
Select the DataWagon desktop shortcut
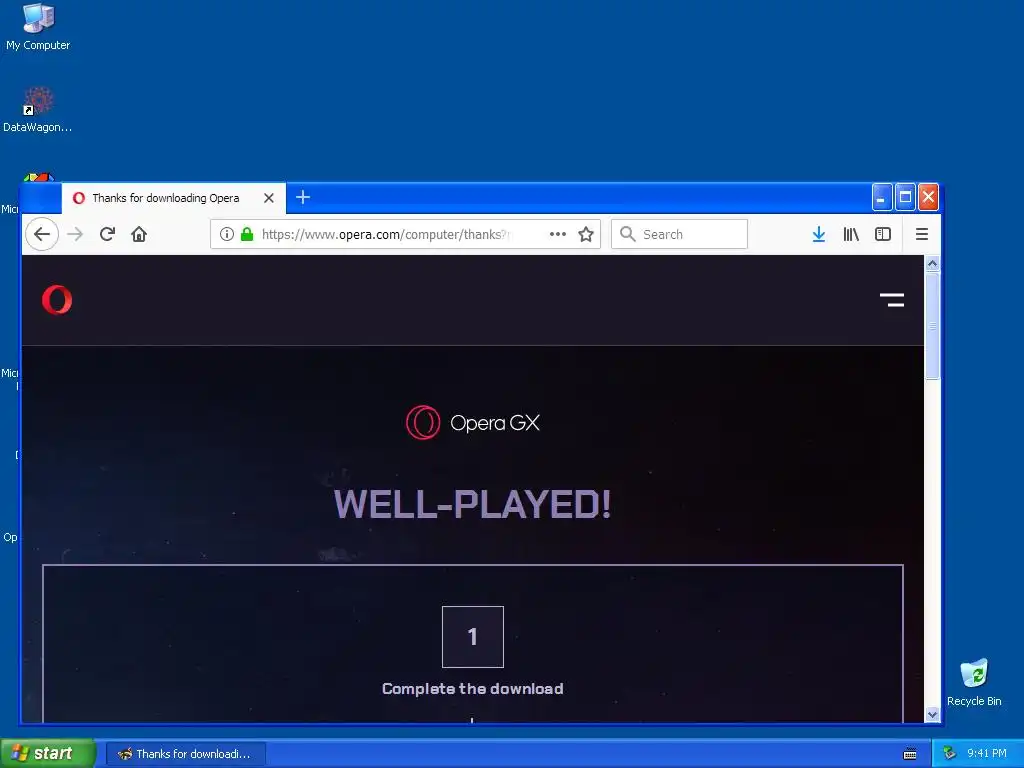[38, 109]
